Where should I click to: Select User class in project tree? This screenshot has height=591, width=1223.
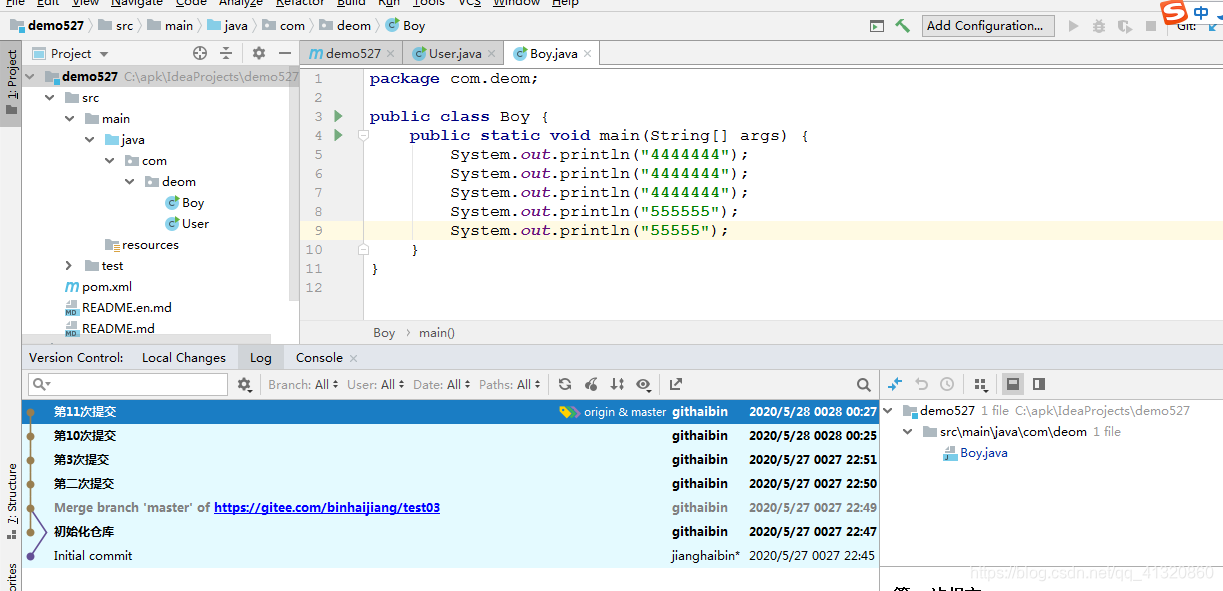click(x=188, y=224)
